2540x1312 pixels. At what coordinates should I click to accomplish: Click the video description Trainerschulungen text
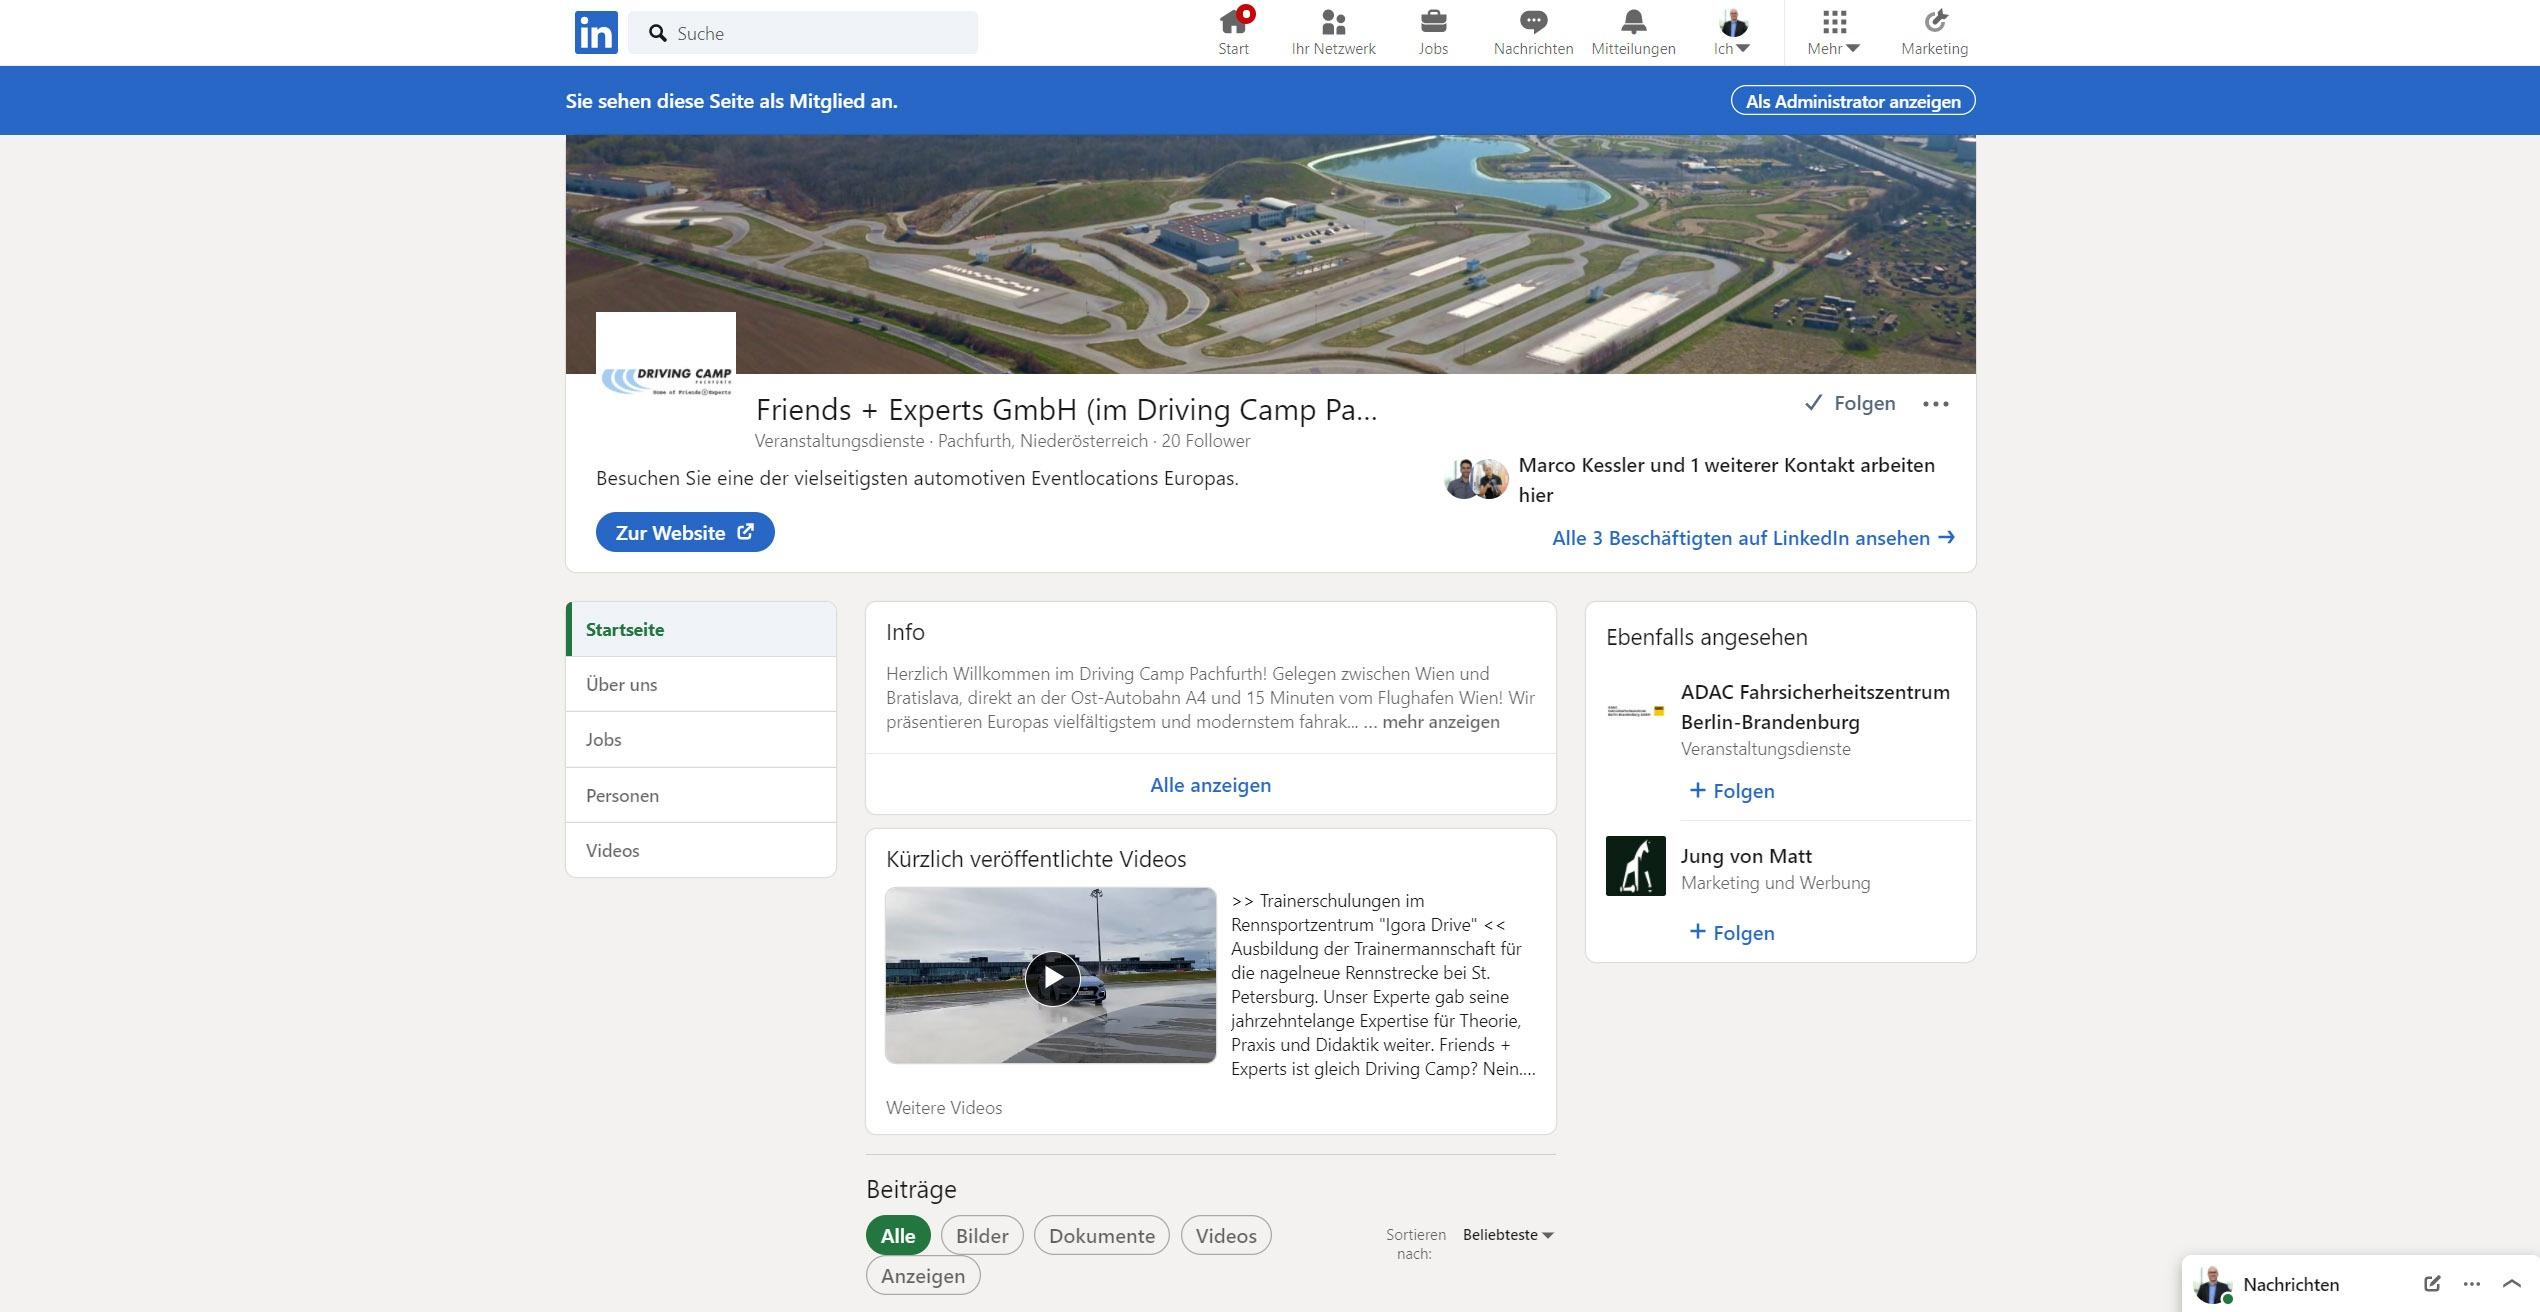pos(1383,985)
